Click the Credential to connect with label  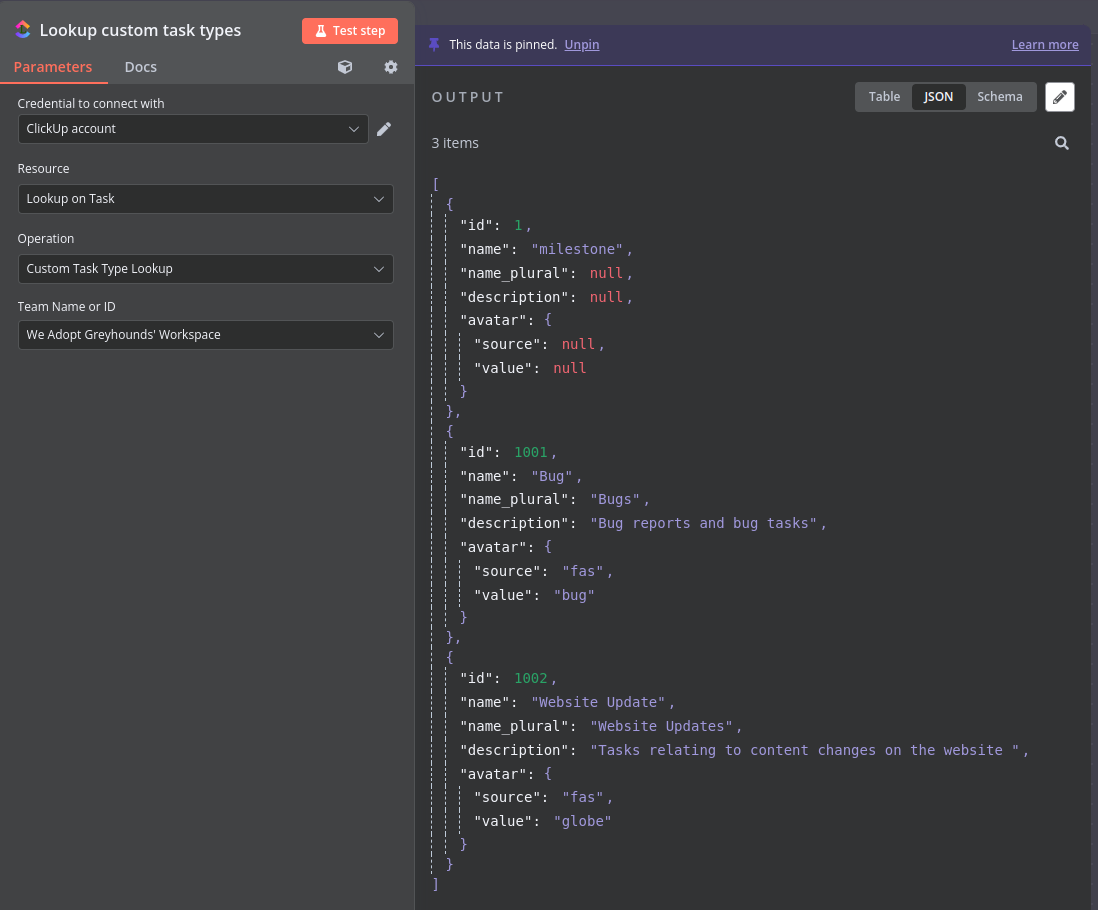coord(91,104)
